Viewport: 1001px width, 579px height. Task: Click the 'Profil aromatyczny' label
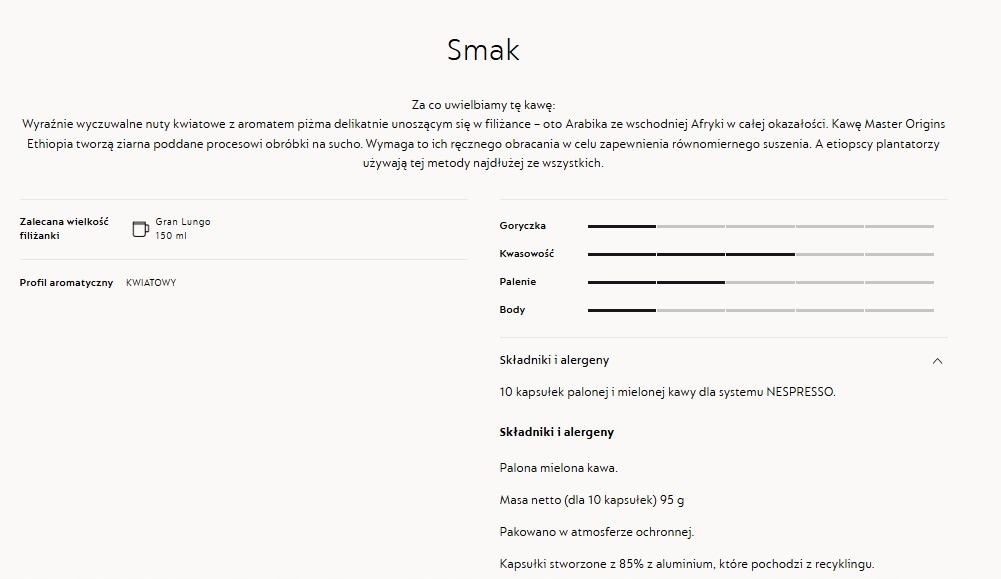click(x=66, y=283)
